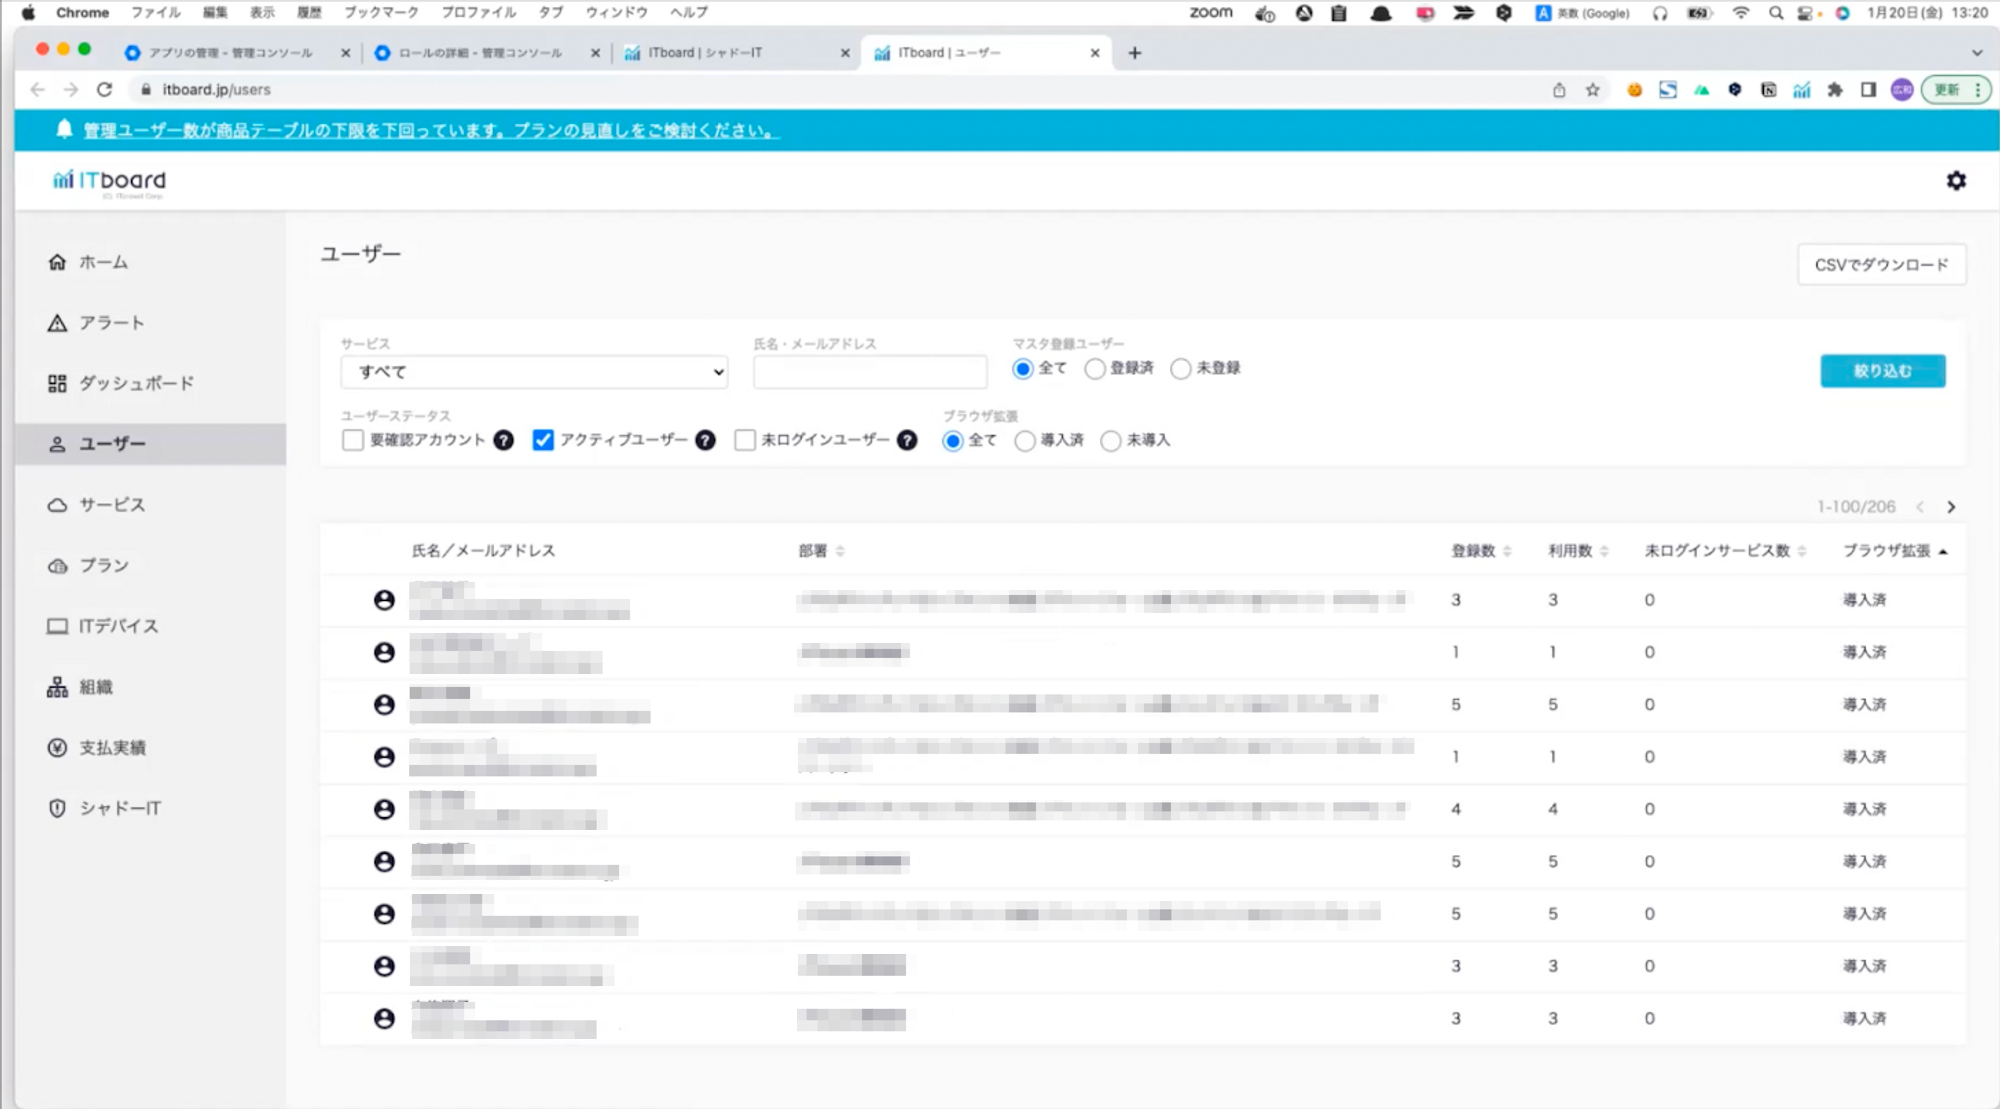Open the settings gear icon

(1956, 181)
